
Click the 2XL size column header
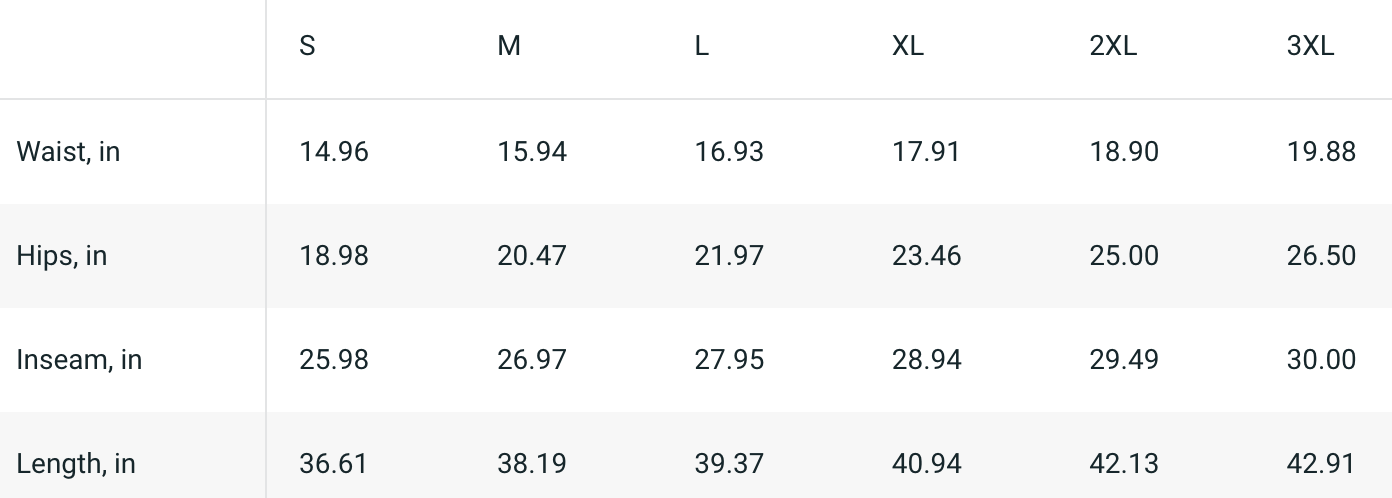[x=1113, y=46]
